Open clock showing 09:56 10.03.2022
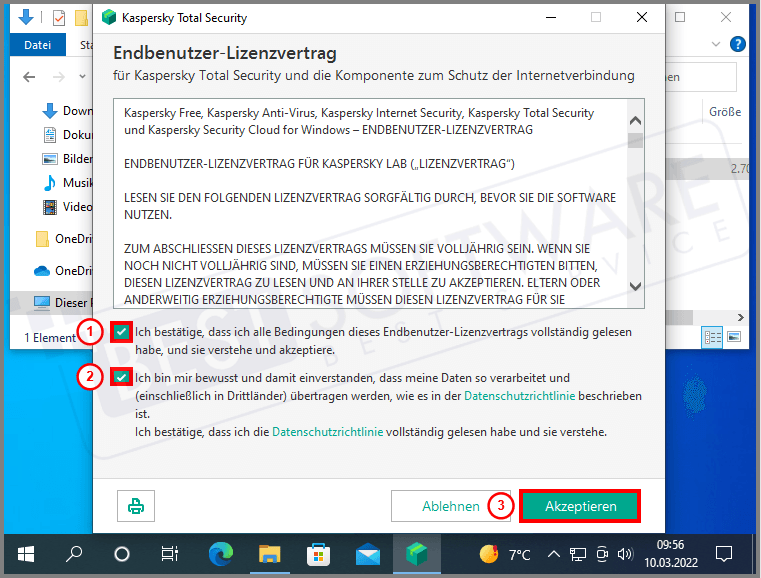761x578 pixels. [x=671, y=554]
